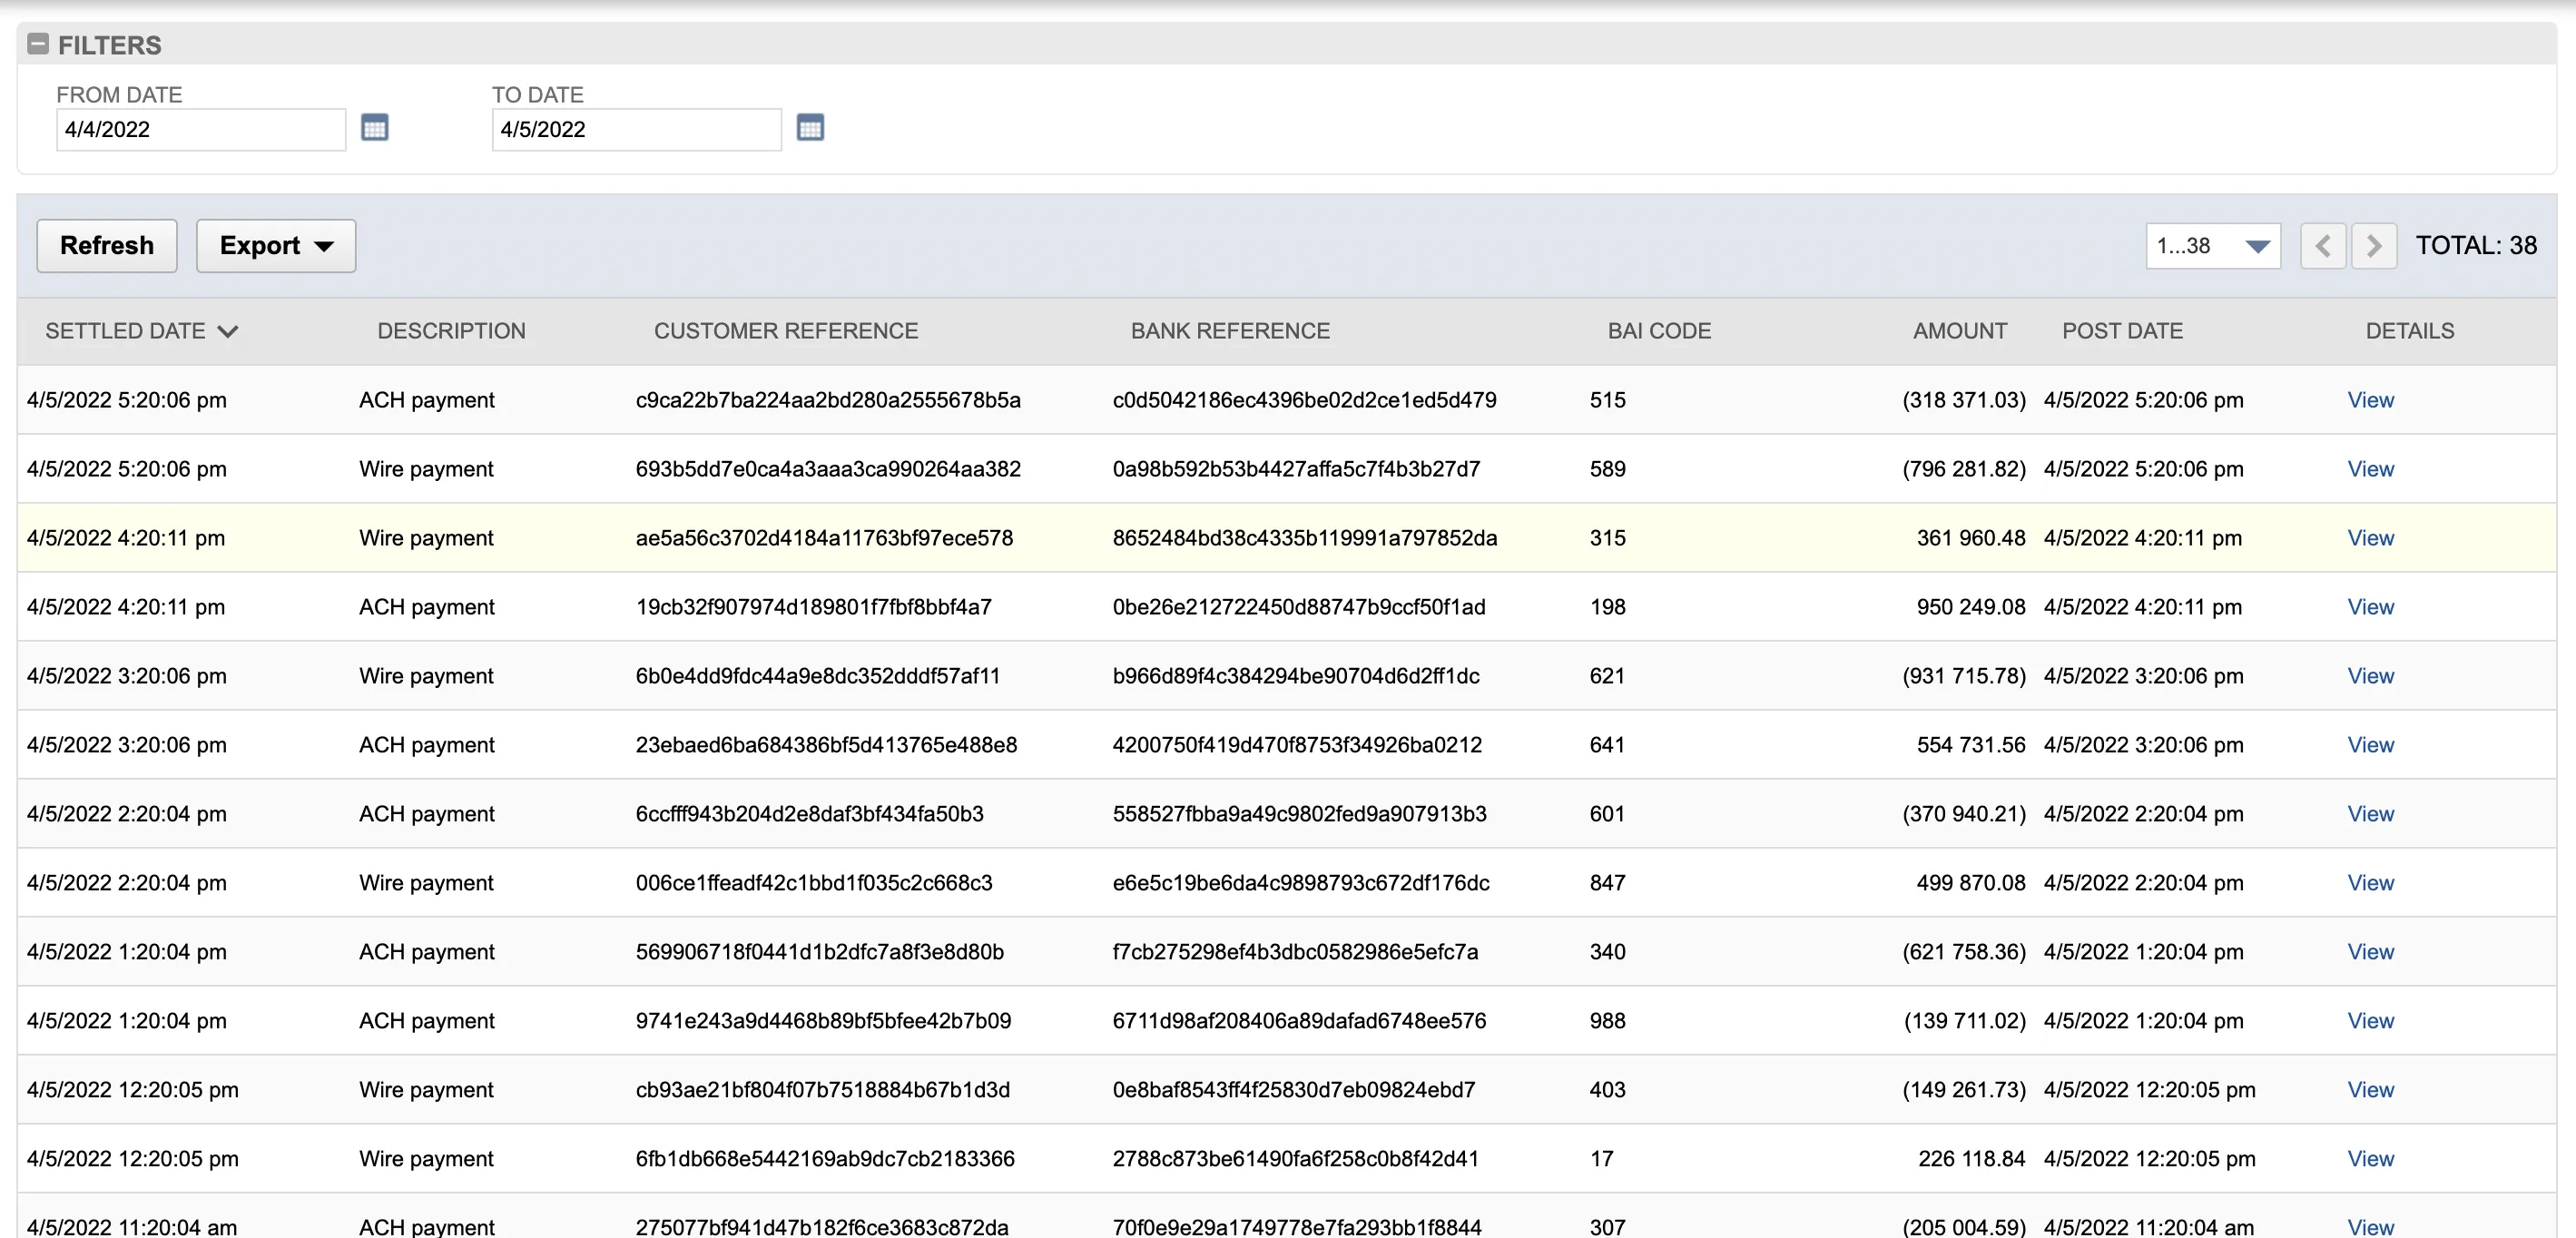The width and height of the screenshot is (2576, 1238).
Task: Go to previous page of results
Action: pyautogui.click(x=2323, y=246)
